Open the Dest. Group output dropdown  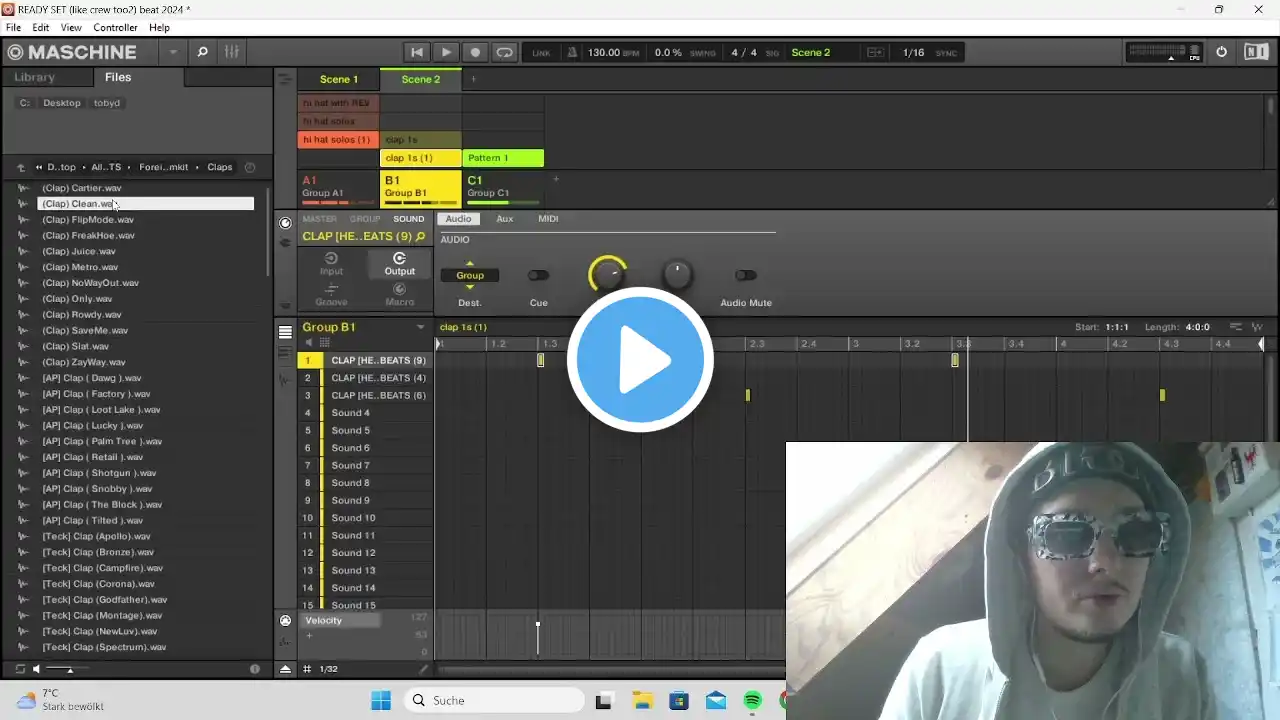pyautogui.click(x=470, y=276)
